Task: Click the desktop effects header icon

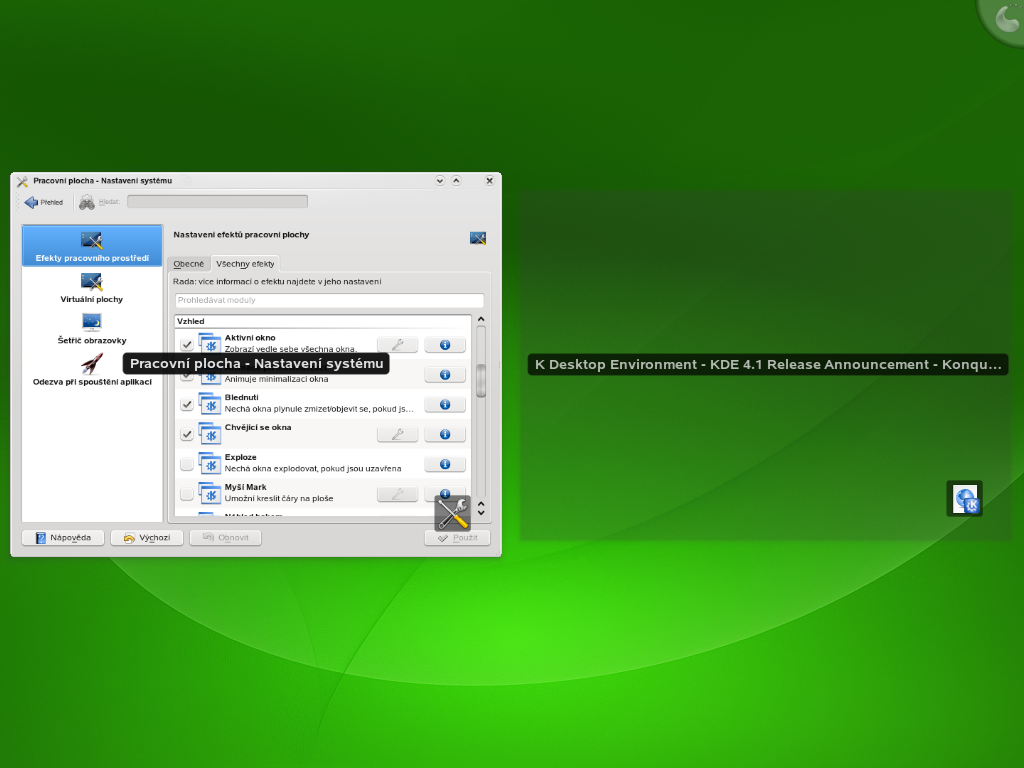Action: pyautogui.click(x=477, y=238)
